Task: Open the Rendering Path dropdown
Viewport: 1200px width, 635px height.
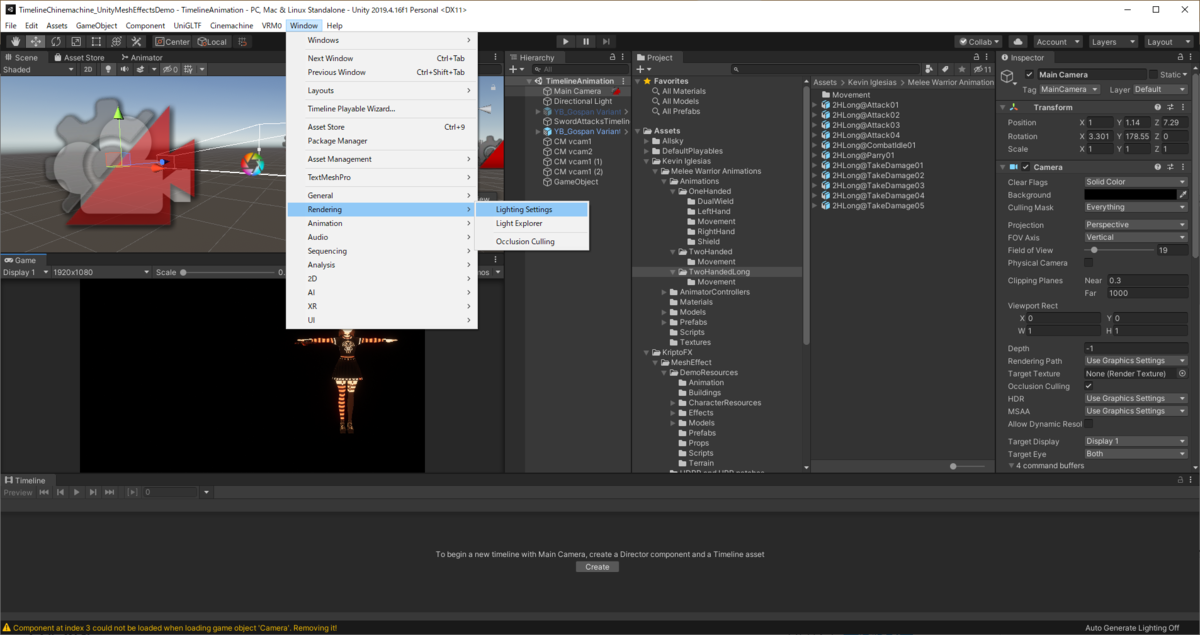Action: (1136, 361)
